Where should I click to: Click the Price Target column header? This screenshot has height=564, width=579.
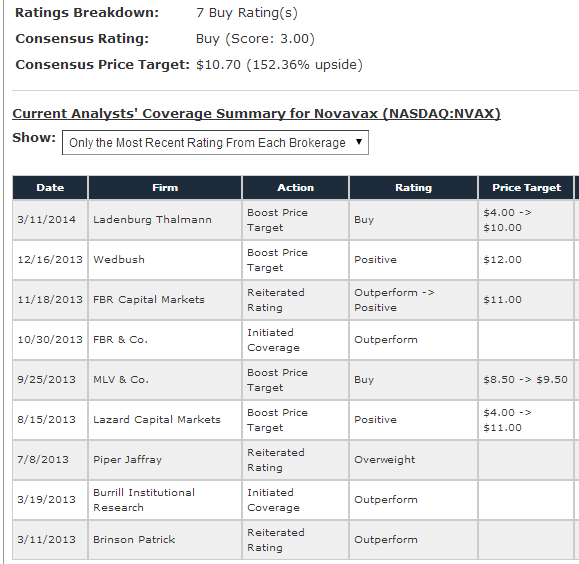click(x=526, y=188)
